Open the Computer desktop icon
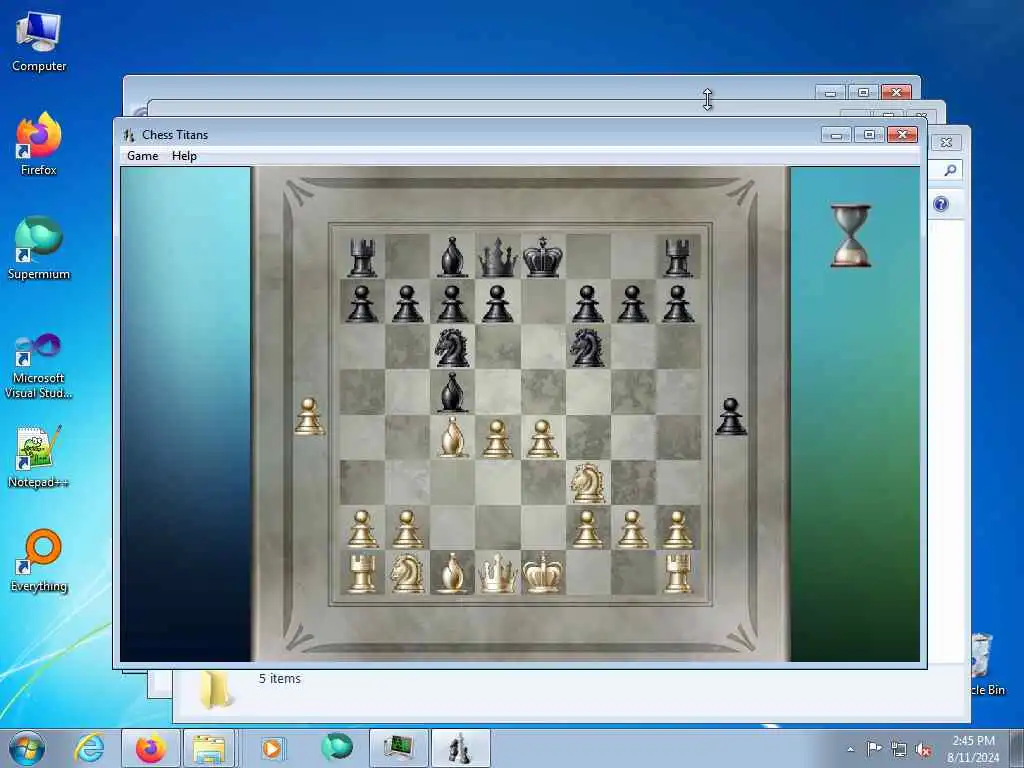This screenshot has width=1024, height=768. [39, 42]
